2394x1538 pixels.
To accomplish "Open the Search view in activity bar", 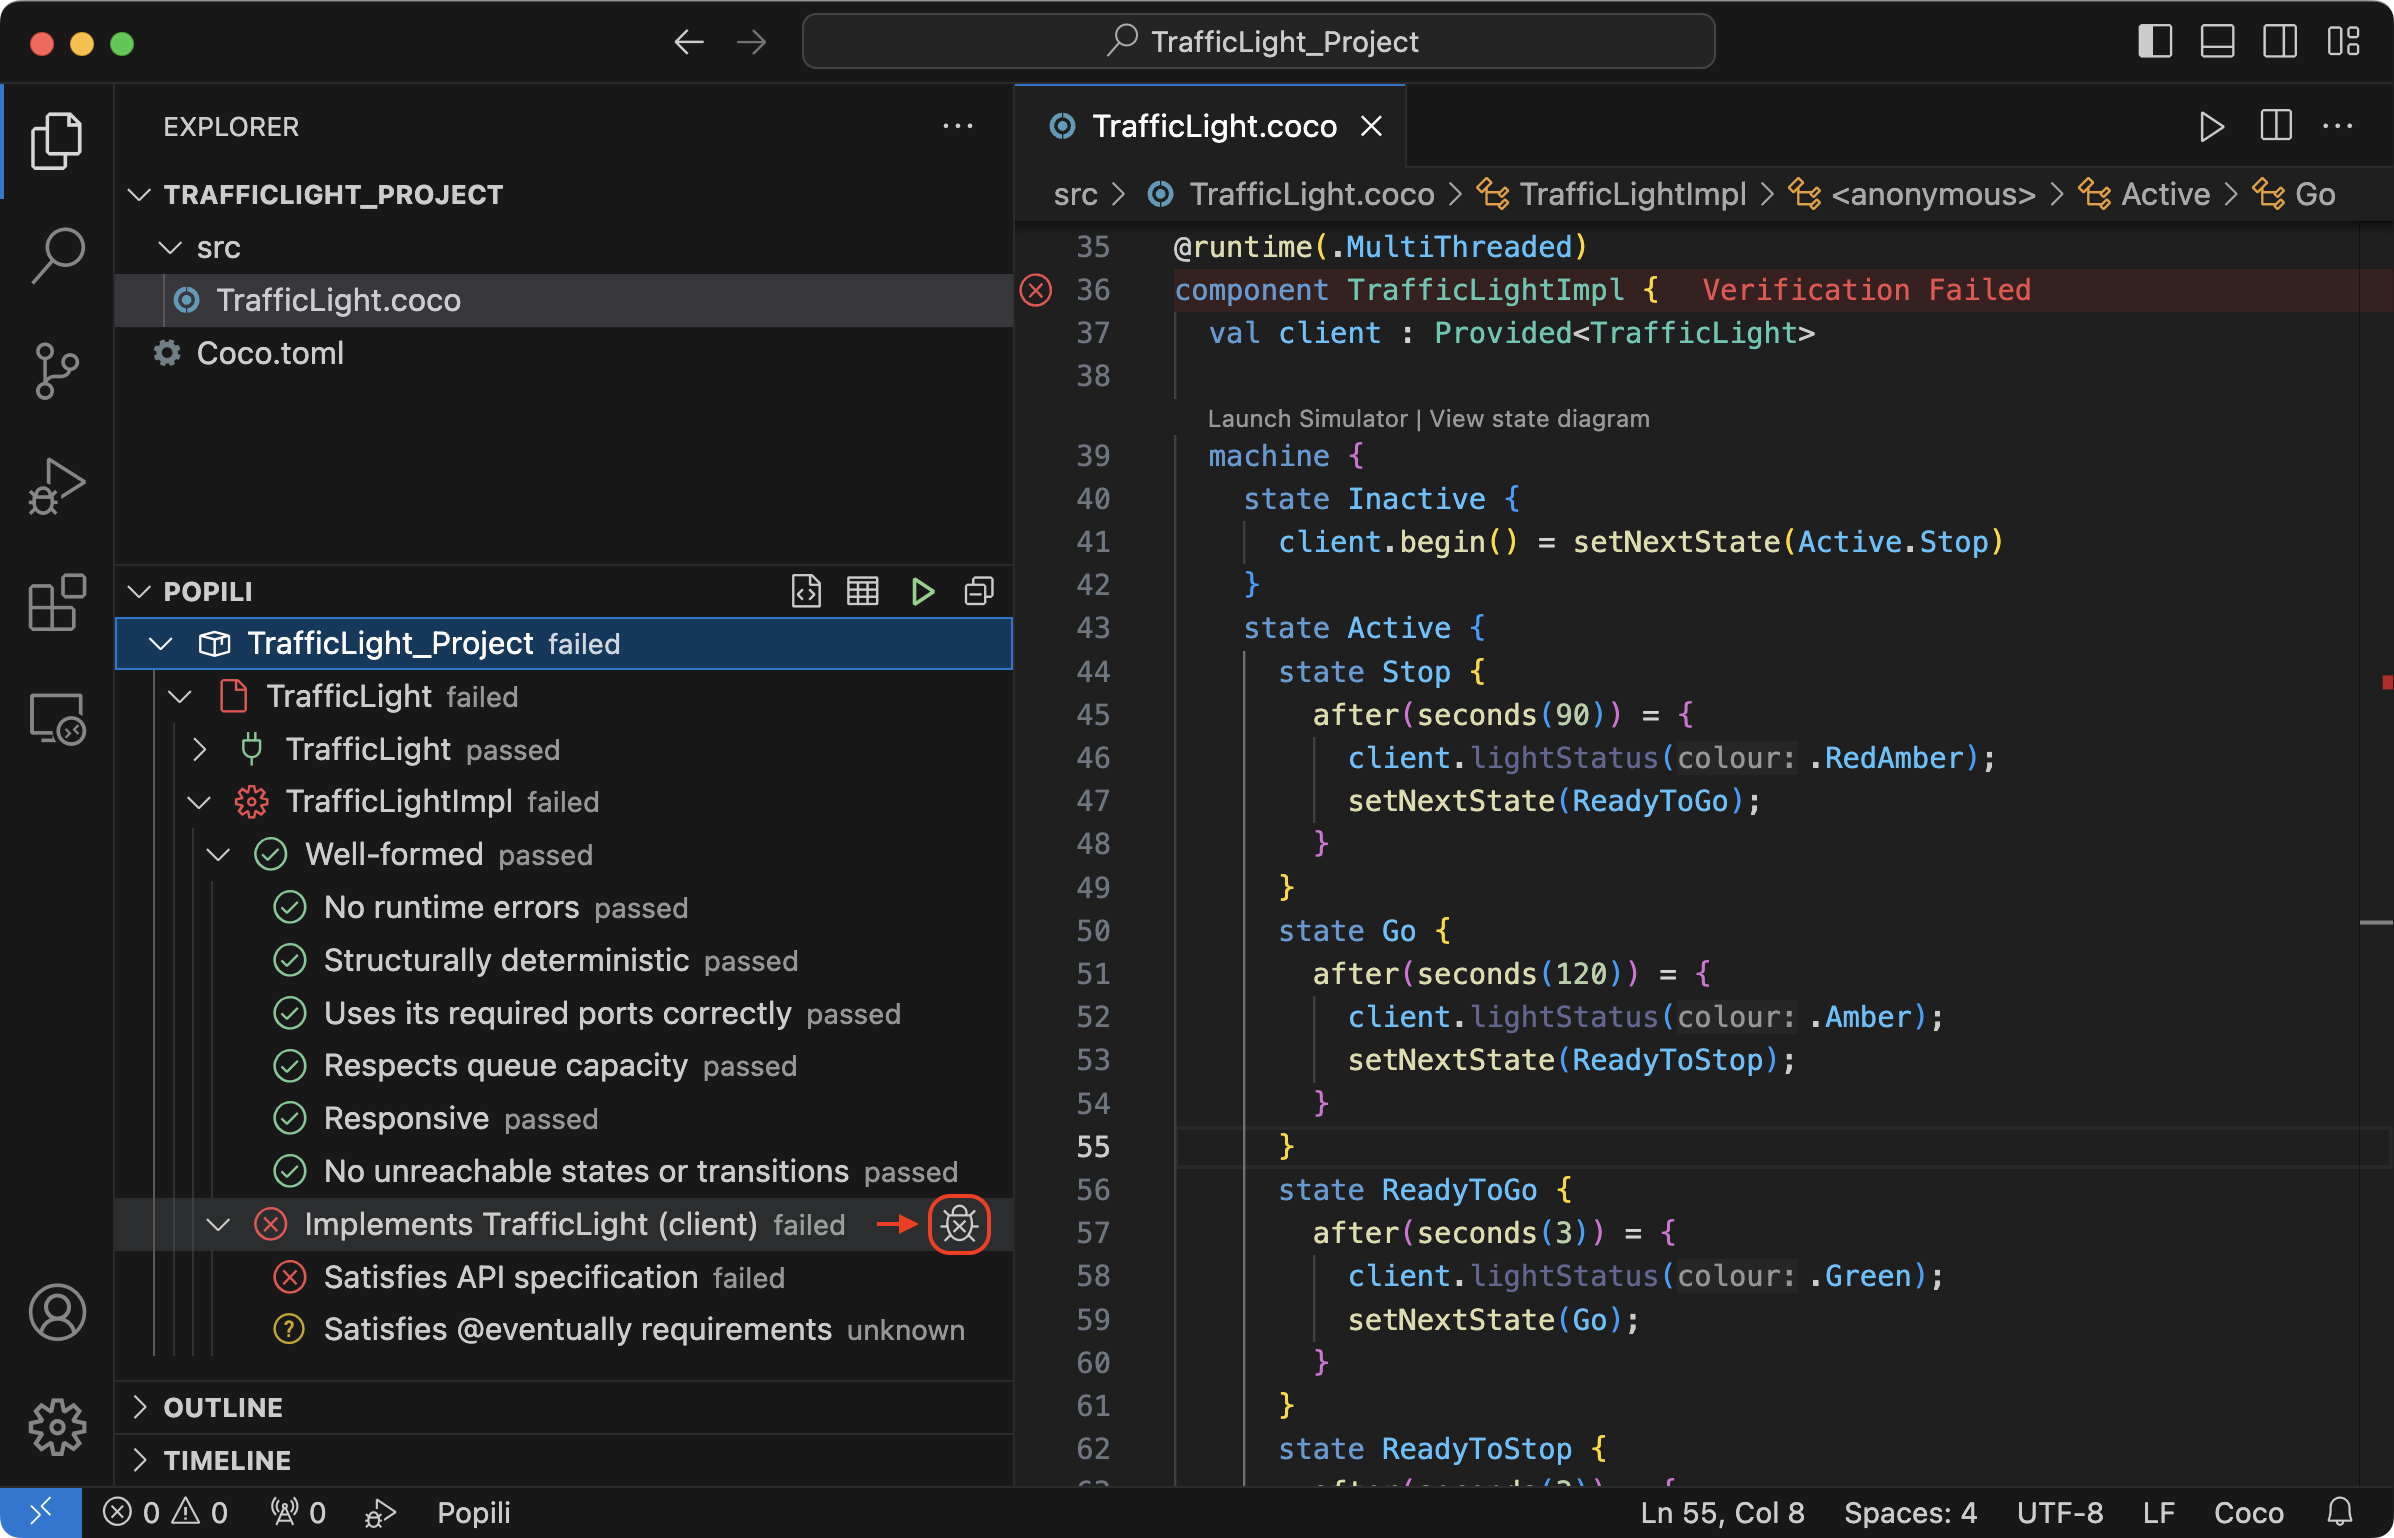I will point(57,255).
